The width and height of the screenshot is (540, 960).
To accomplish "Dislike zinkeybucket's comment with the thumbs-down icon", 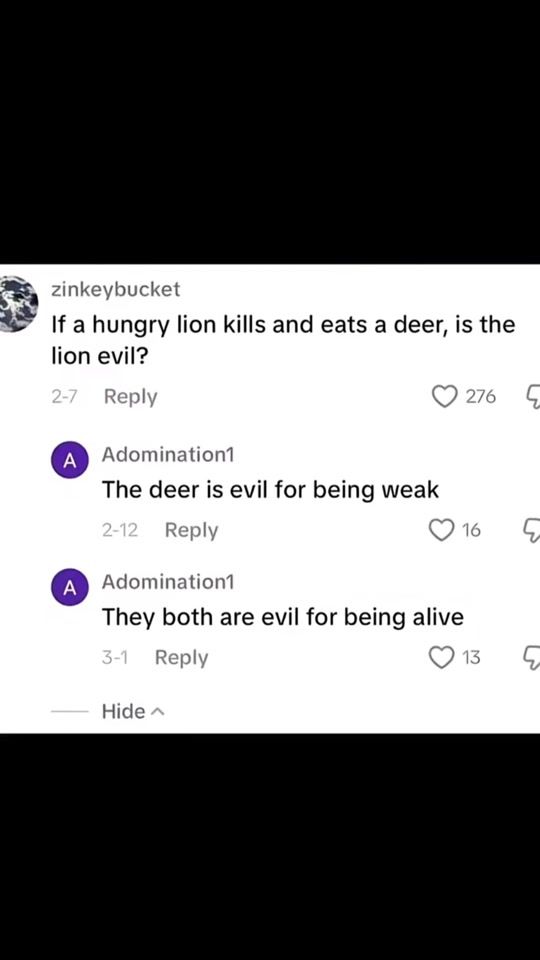I will coord(532,398).
